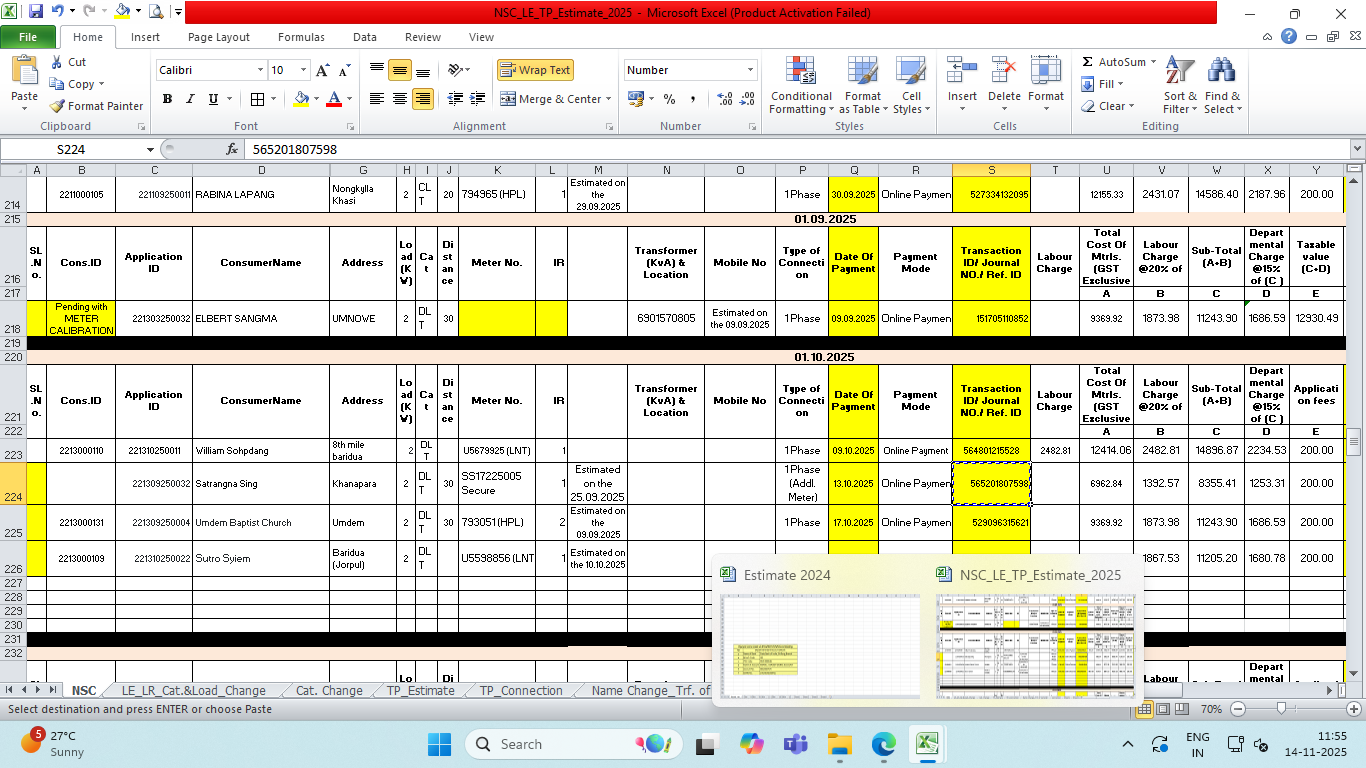Image resolution: width=1366 pixels, height=768 pixels.
Task: Switch to the TP_Estimate sheet tab
Action: click(420, 690)
